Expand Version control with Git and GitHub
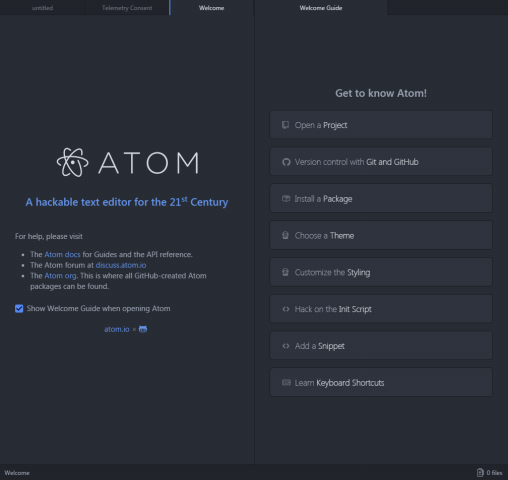Viewport: 508px width, 480px height. point(381,162)
